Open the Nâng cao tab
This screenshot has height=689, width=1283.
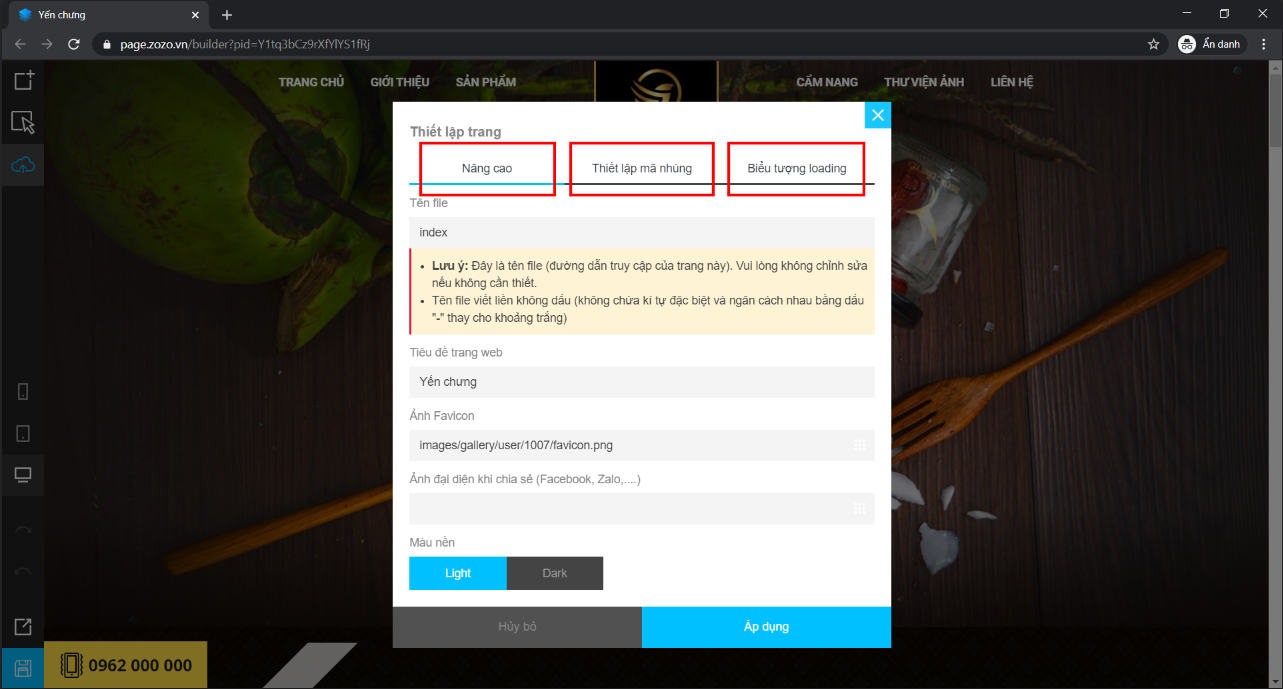tap(487, 168)
